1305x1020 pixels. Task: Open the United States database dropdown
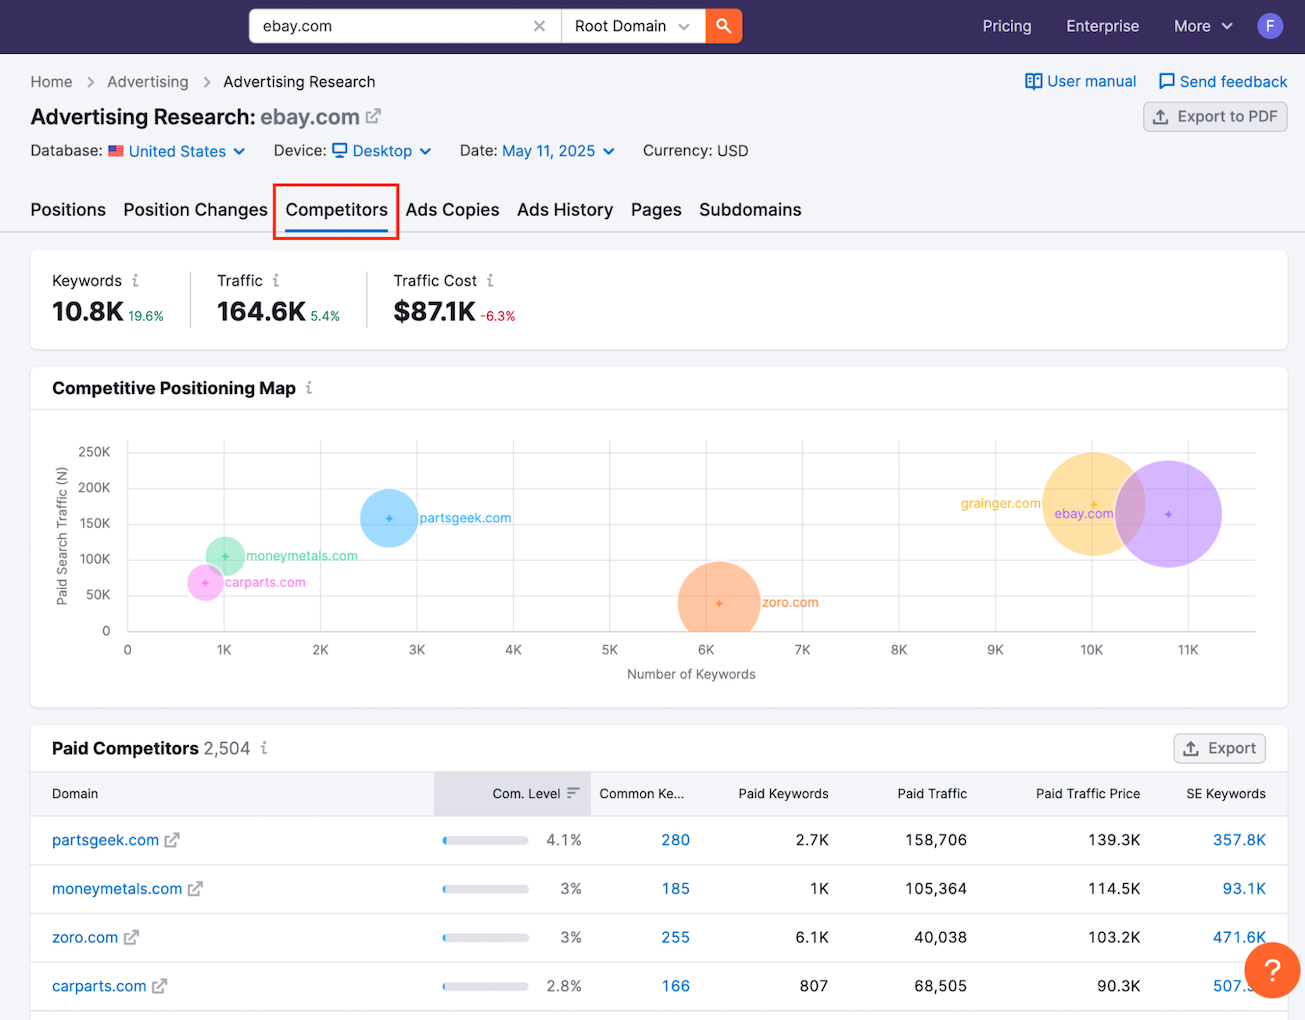point(177,151)
